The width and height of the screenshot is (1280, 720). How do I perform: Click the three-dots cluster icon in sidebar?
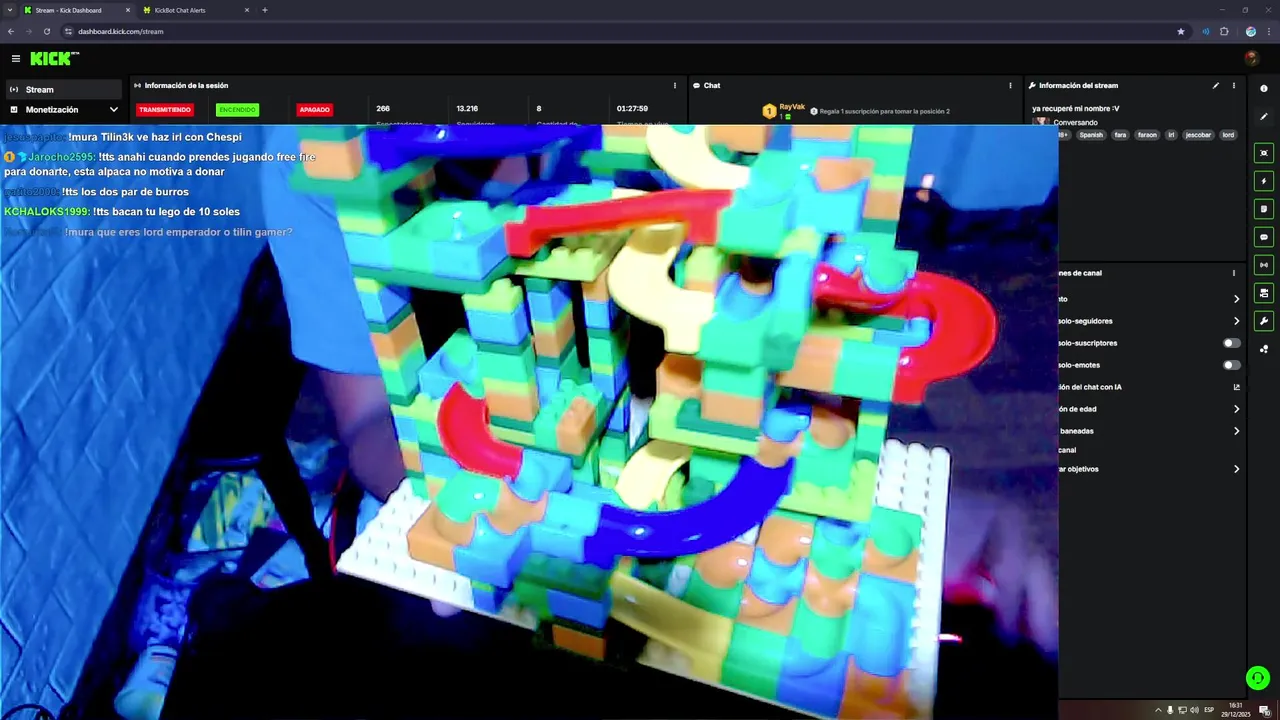(1264, 349)
